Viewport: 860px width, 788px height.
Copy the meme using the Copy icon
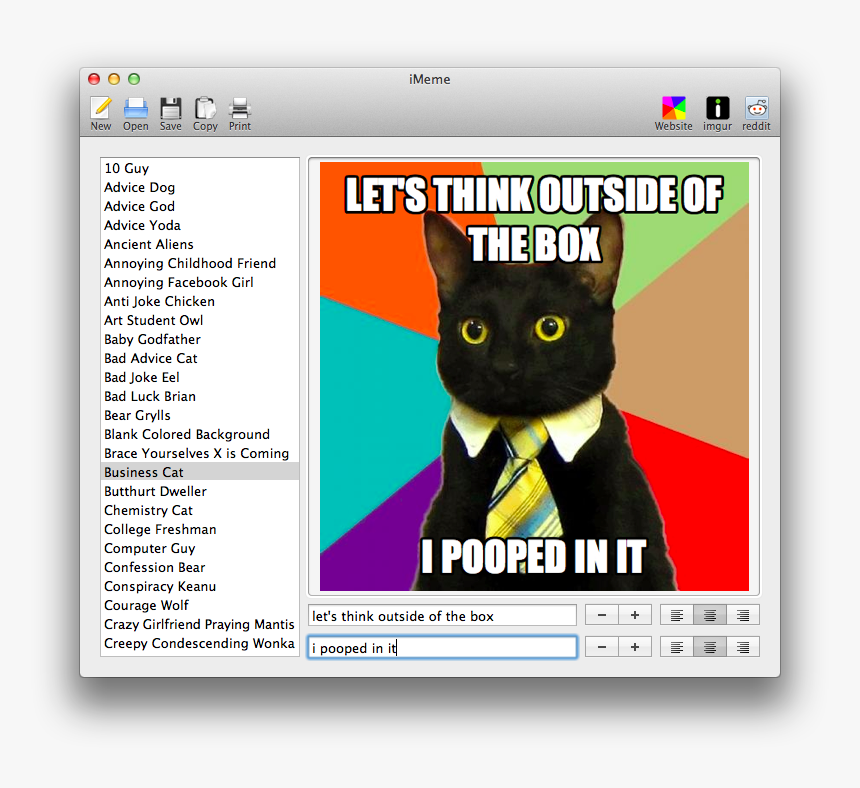205,109
